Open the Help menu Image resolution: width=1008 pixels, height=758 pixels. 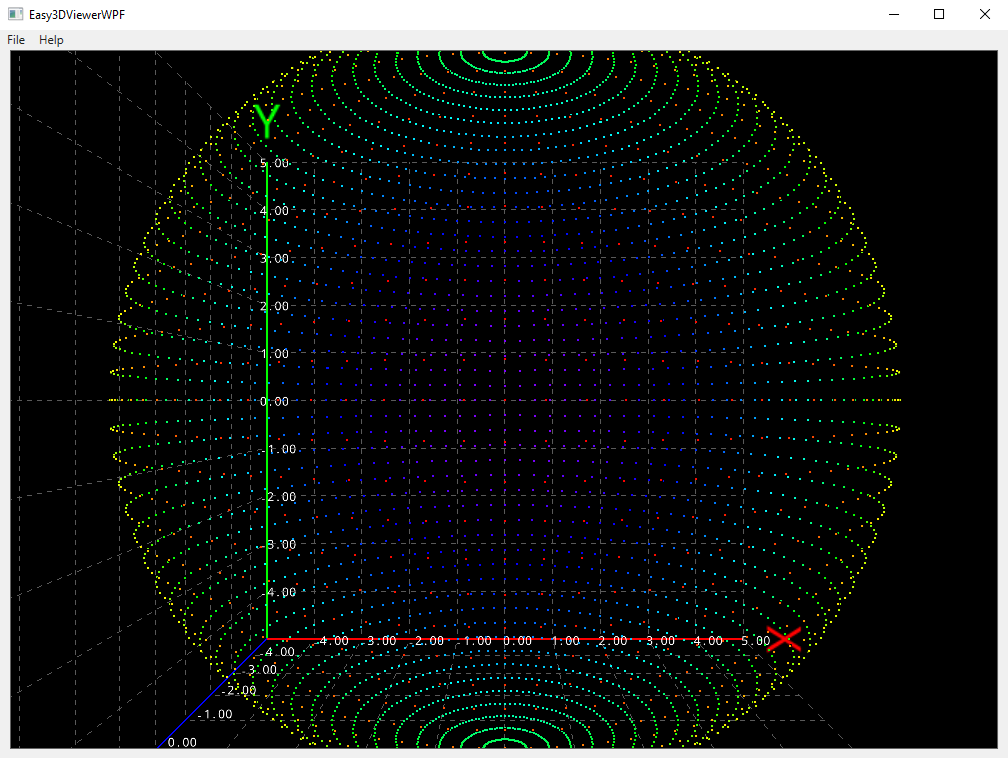pyautogui.click(x=51, y=40)
